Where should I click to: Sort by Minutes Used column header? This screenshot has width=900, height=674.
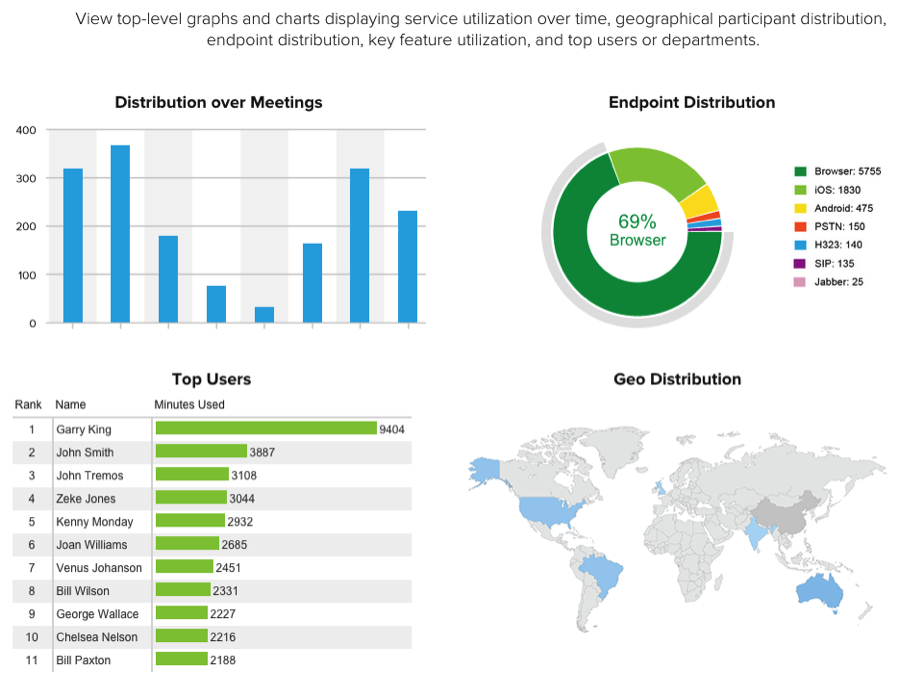(189, 405)
